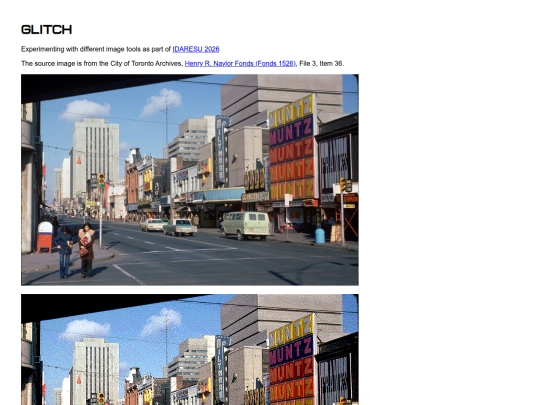Open the IDARESU 2026 link
This screenshot has width=540, height=405.
pos(196,49)
